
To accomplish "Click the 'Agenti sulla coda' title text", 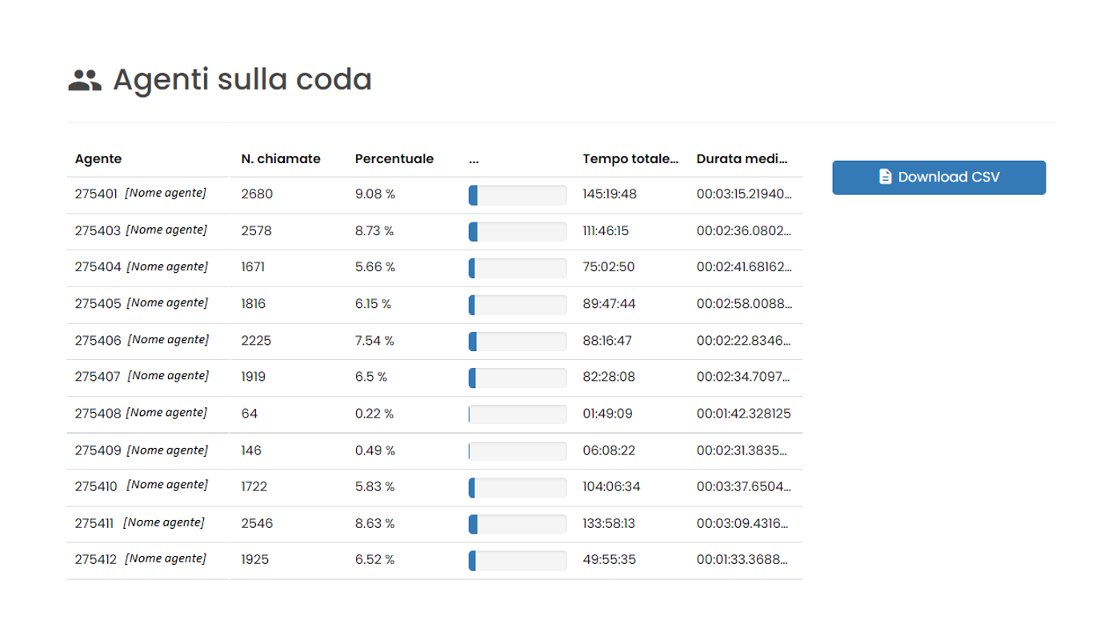I will [242, 79].
